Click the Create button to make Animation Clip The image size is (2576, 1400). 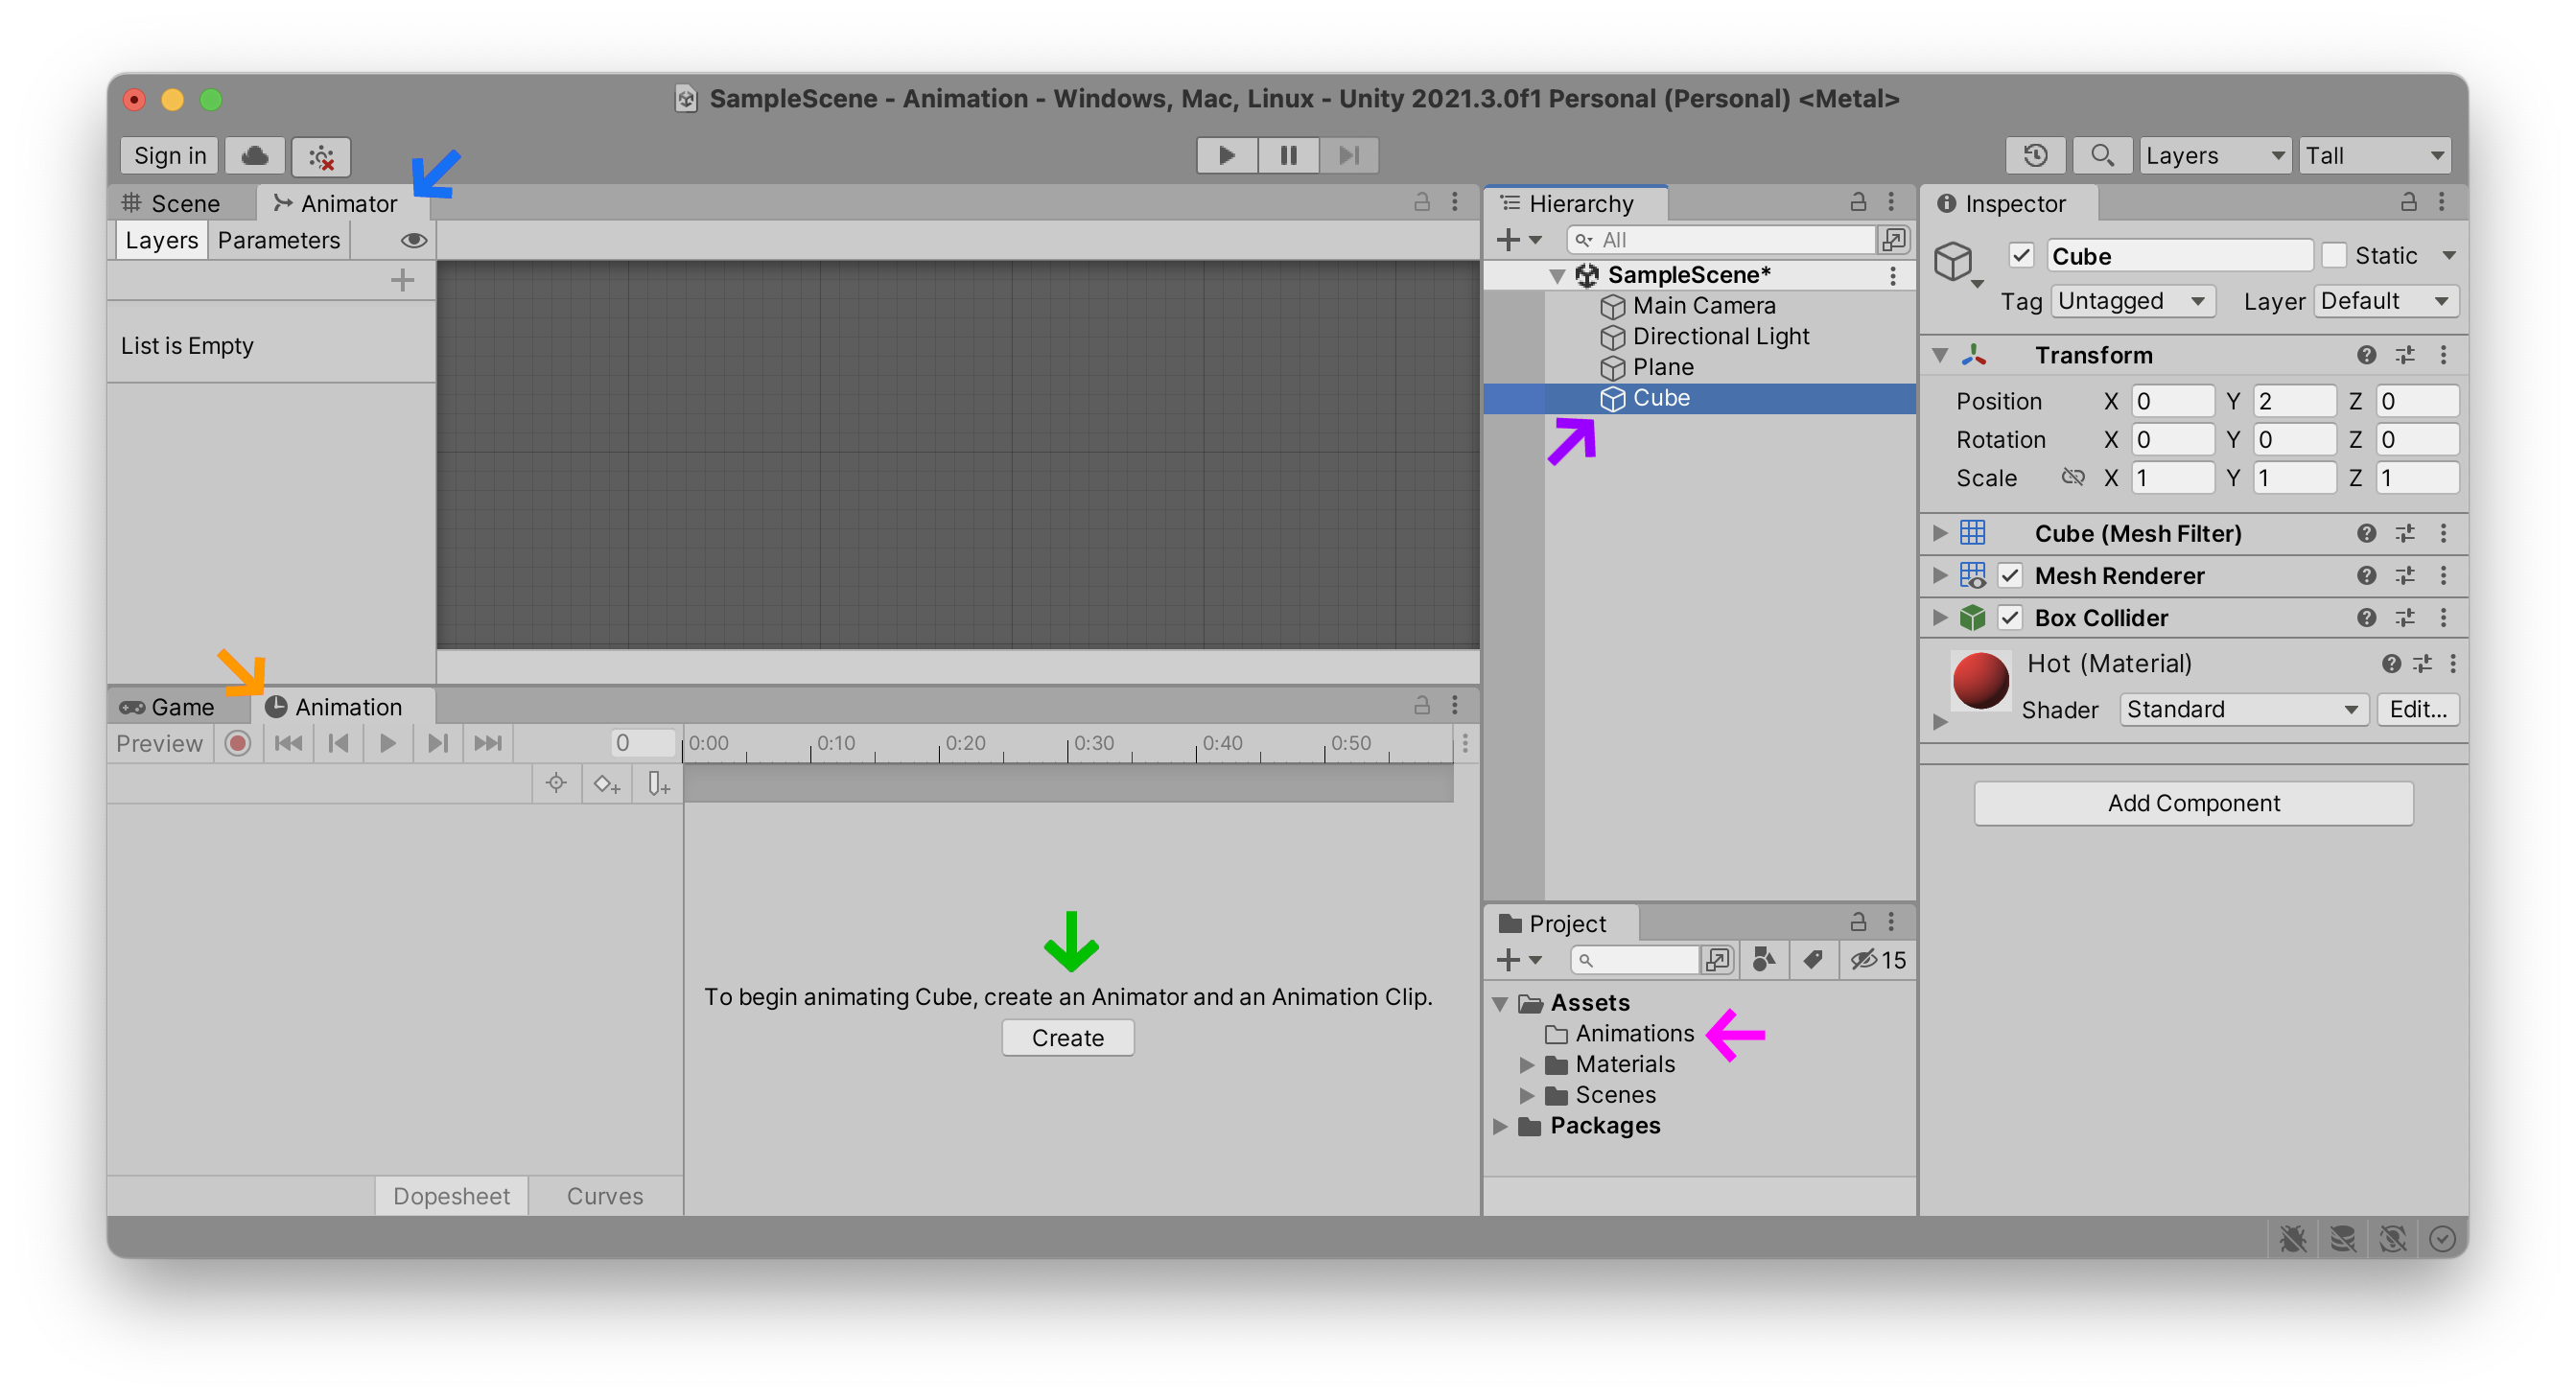click(x=1067, y=1037)
